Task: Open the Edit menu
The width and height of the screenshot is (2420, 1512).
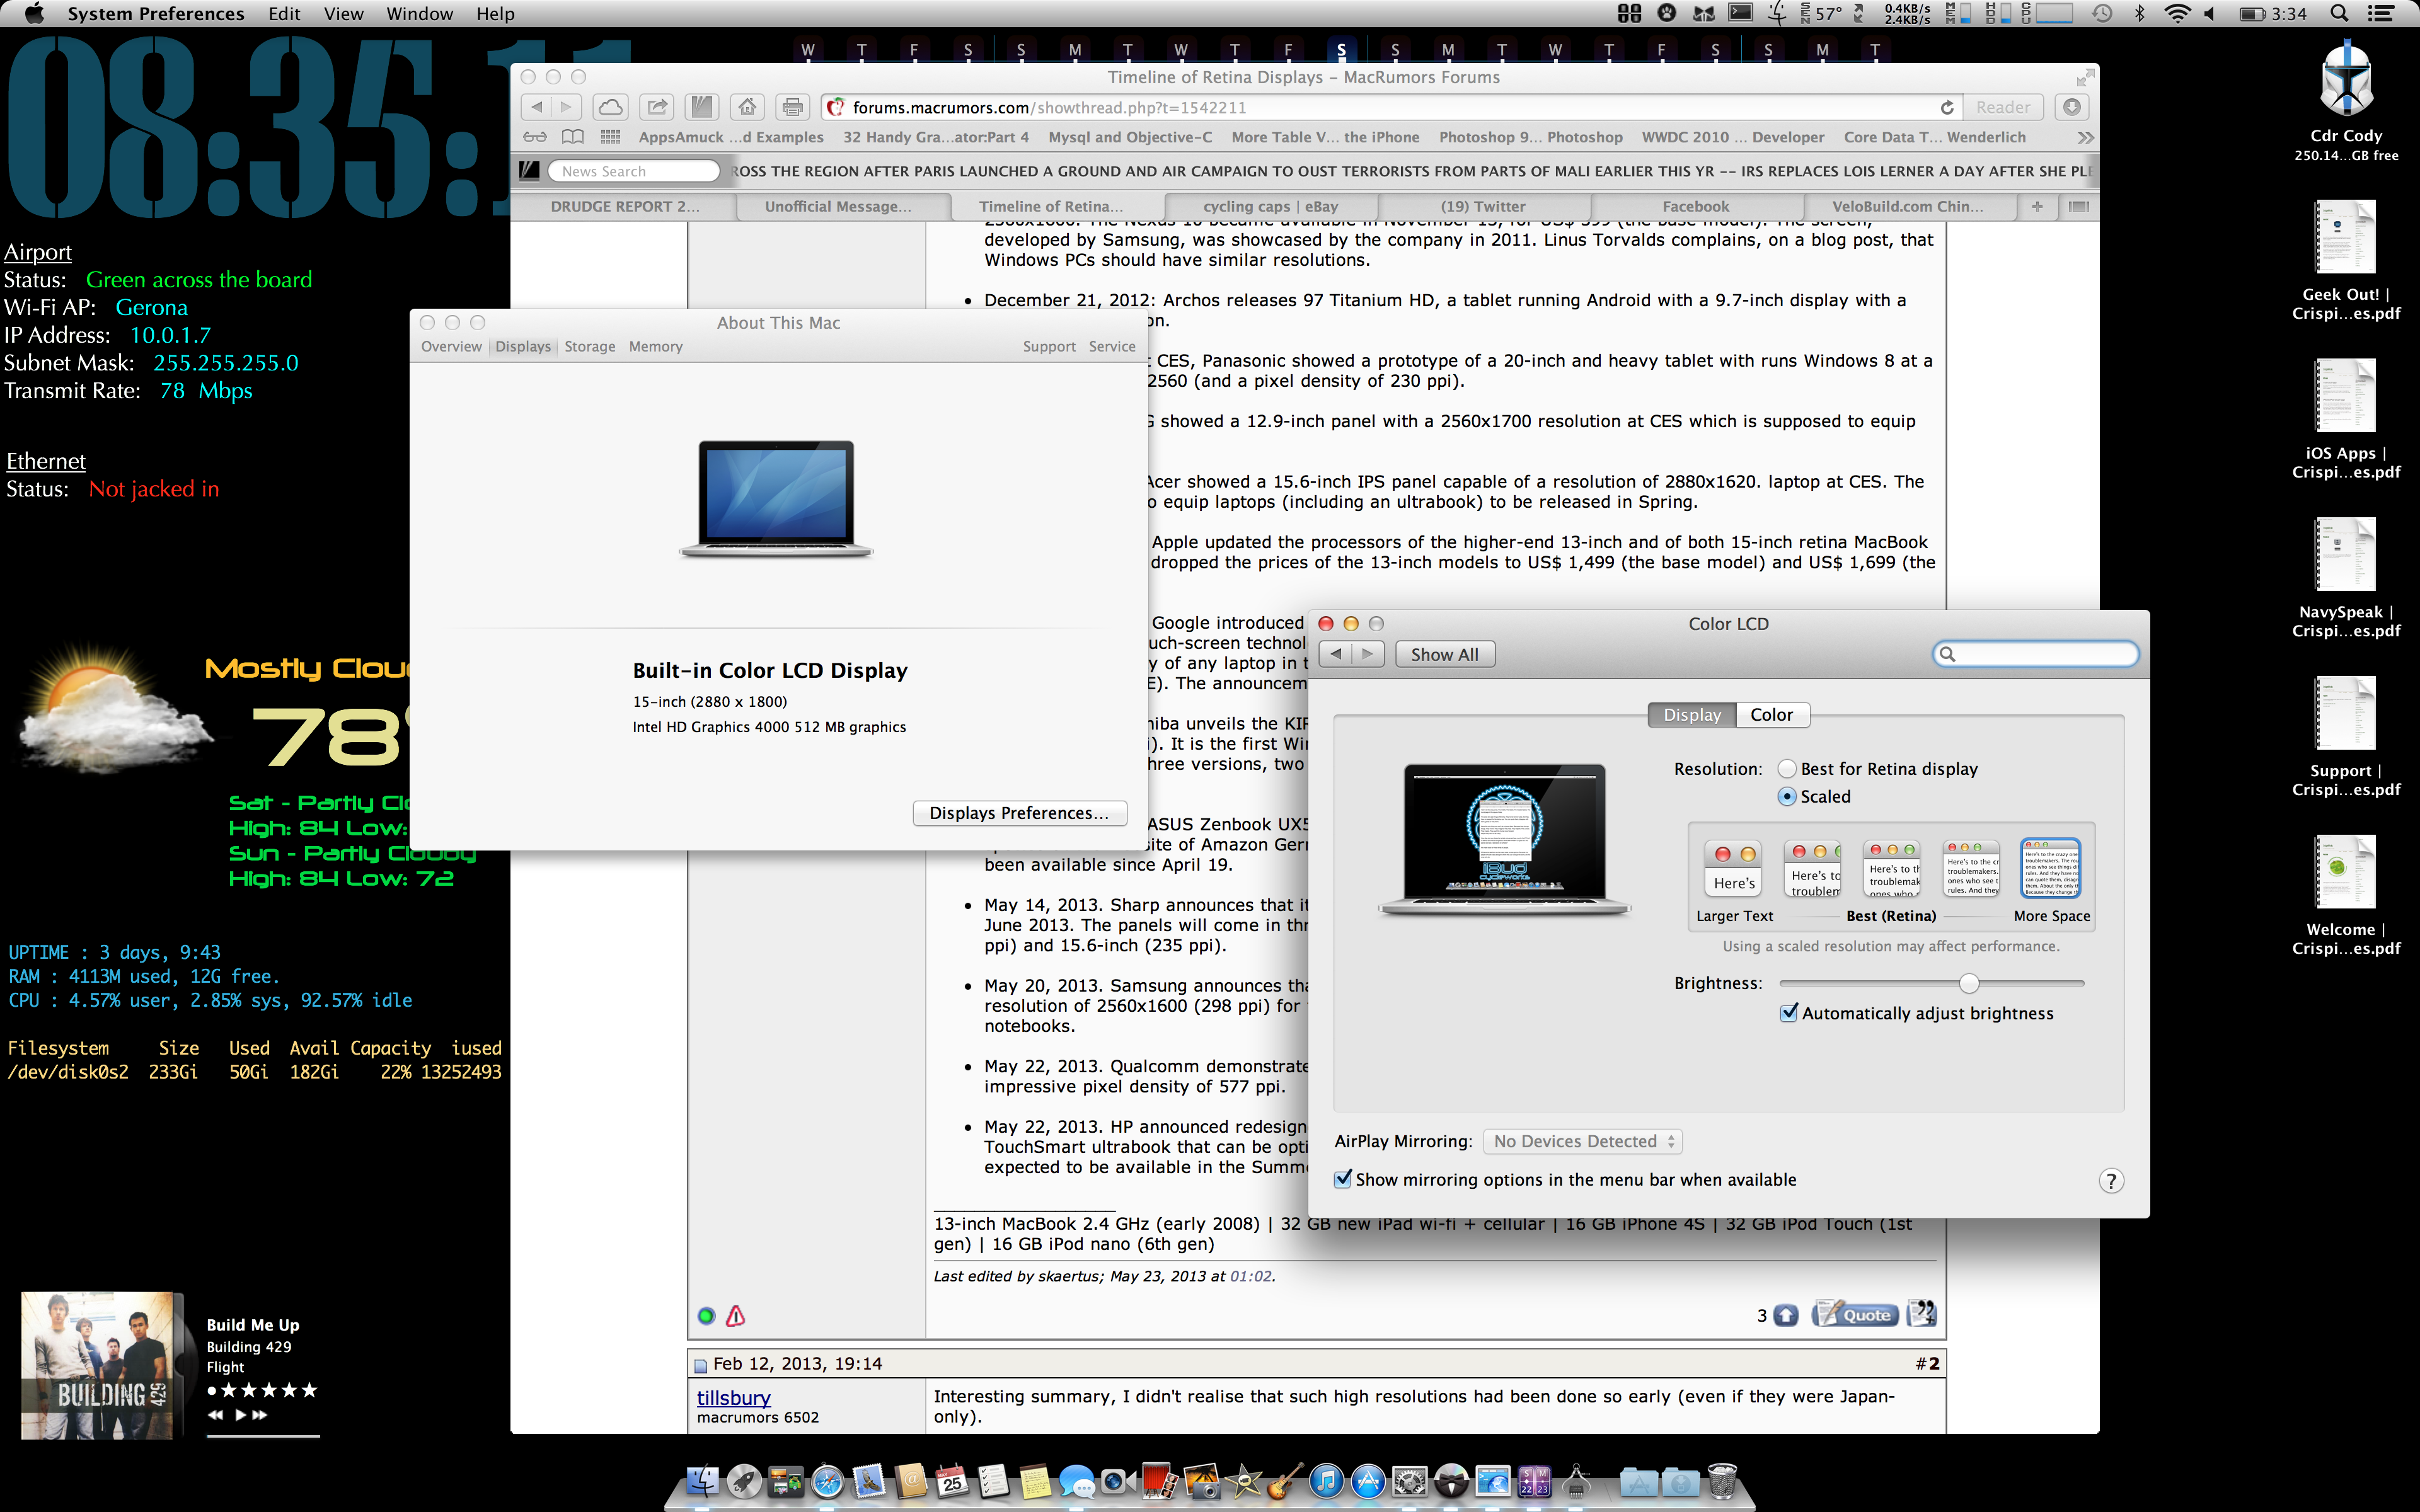Action: (x=284, y=13)
